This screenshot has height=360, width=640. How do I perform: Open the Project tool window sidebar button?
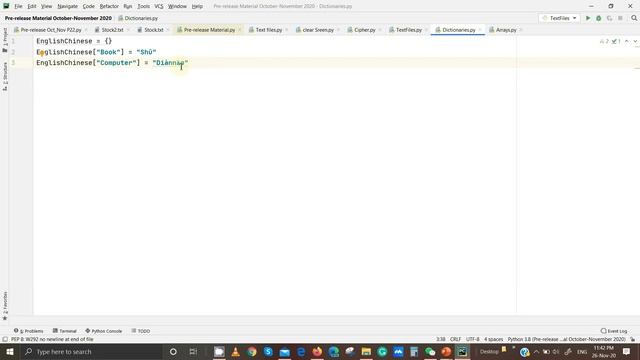click(x=5, y=40)
